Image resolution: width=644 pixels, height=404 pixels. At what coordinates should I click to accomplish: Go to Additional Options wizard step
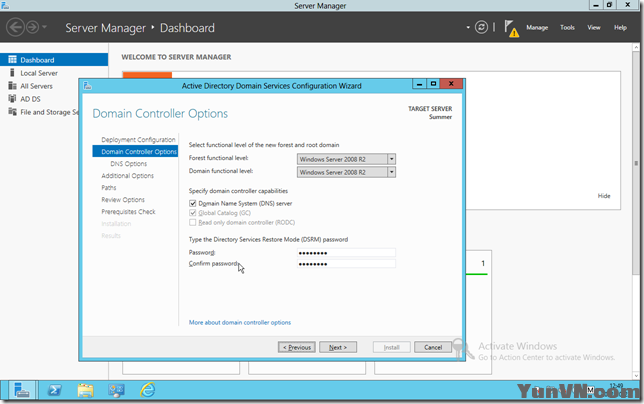(127, 175)
